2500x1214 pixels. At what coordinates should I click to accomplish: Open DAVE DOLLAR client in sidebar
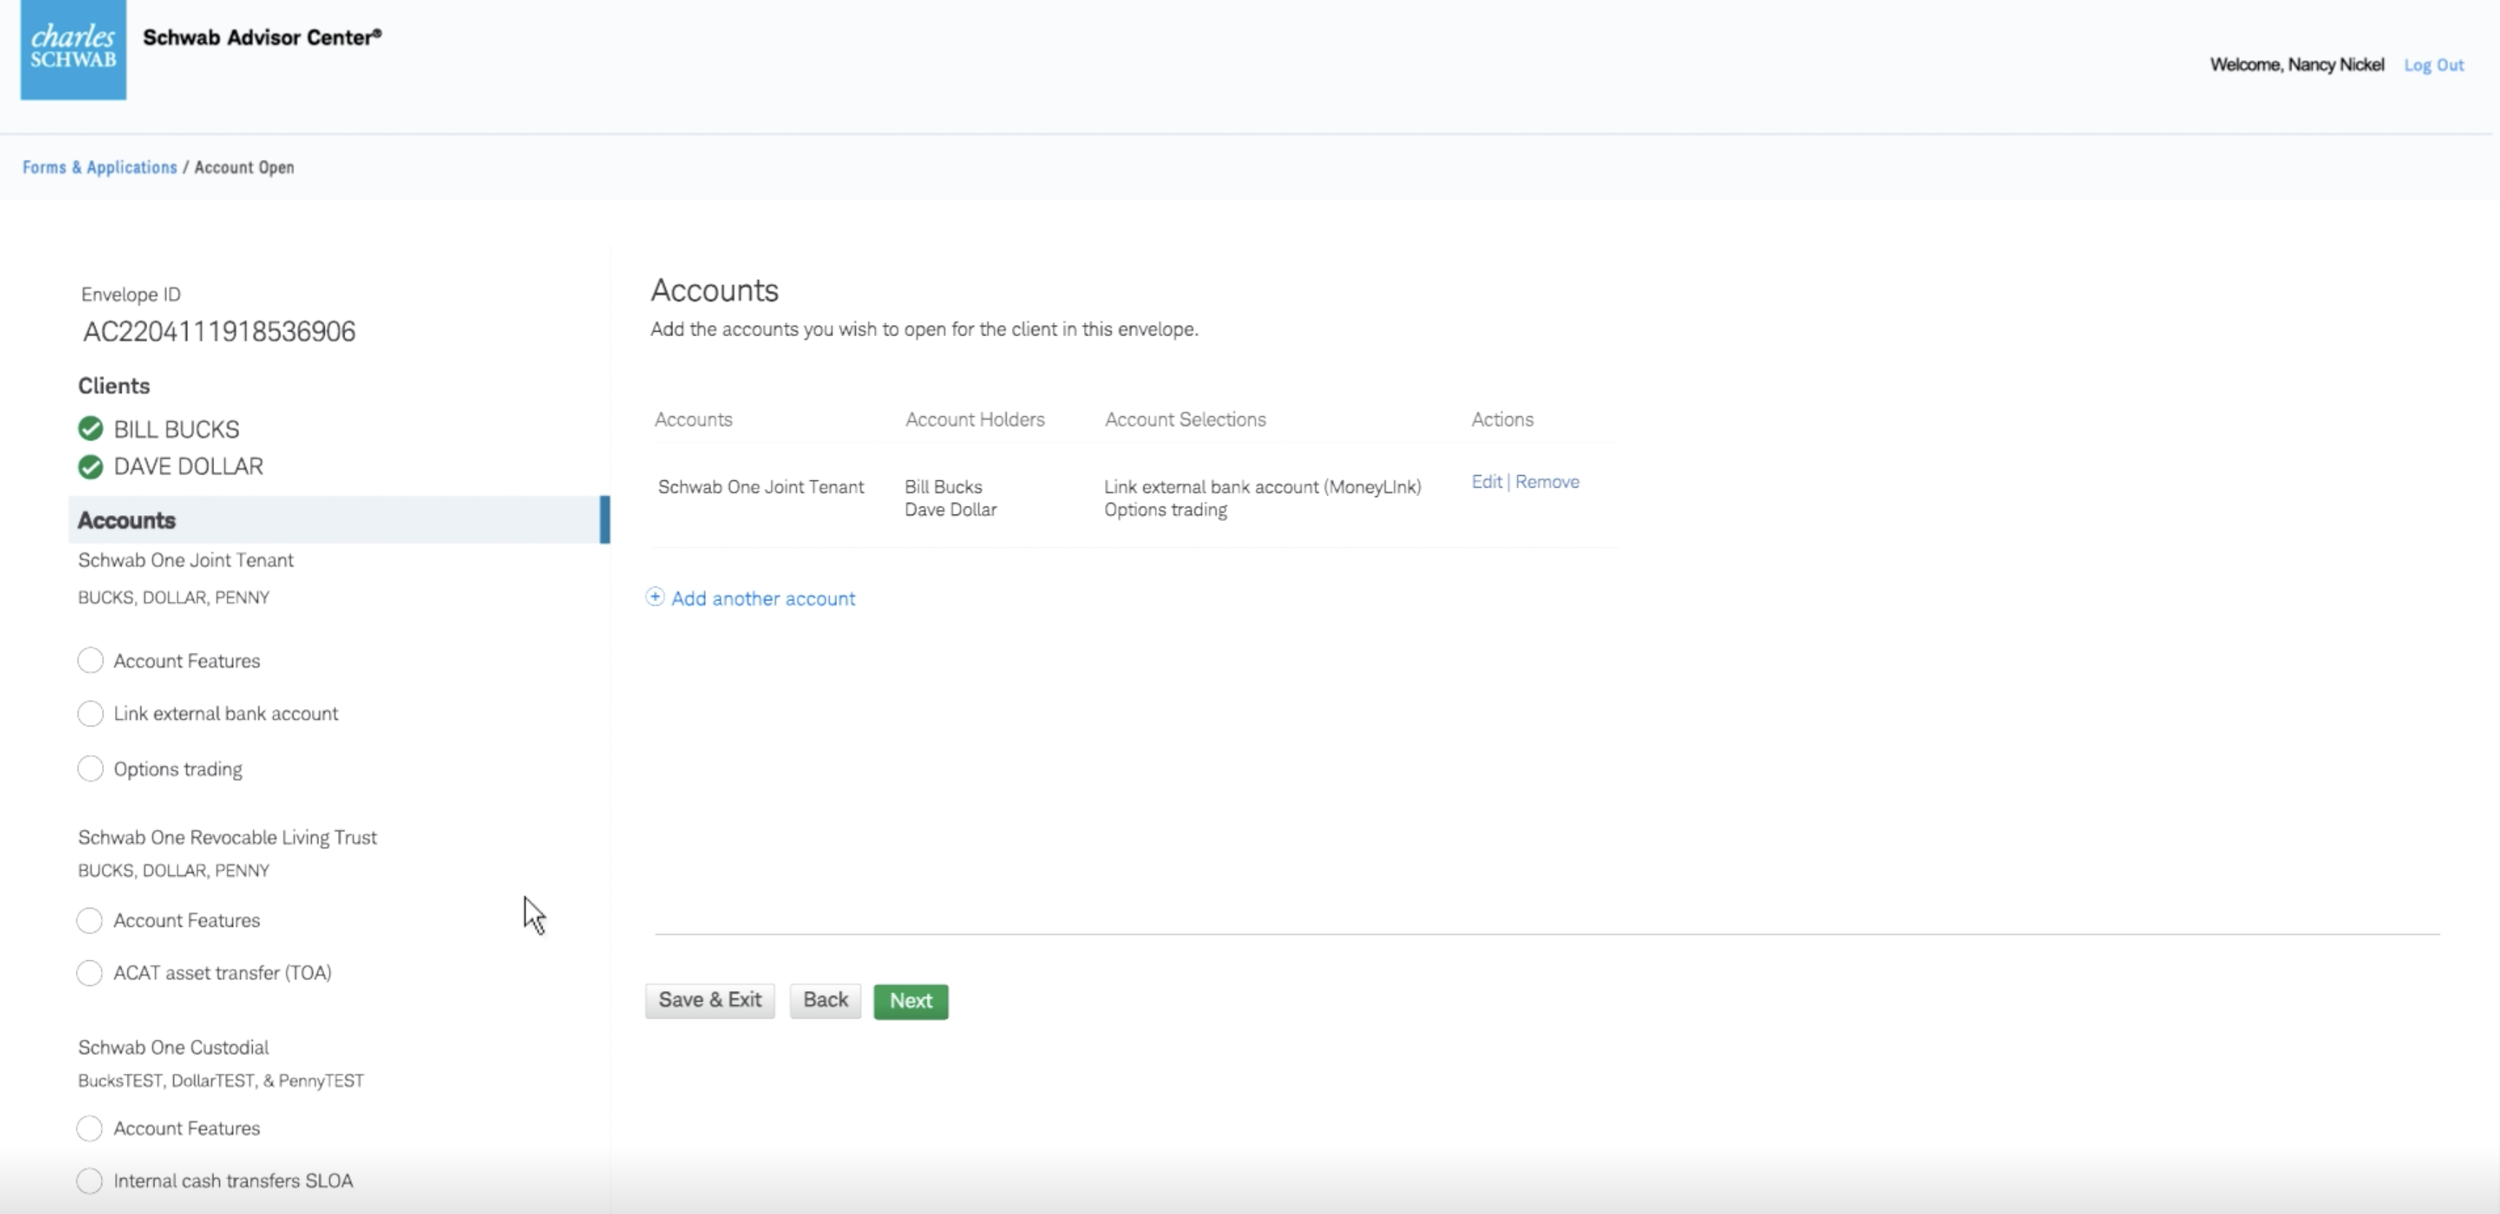coord(188,467)
